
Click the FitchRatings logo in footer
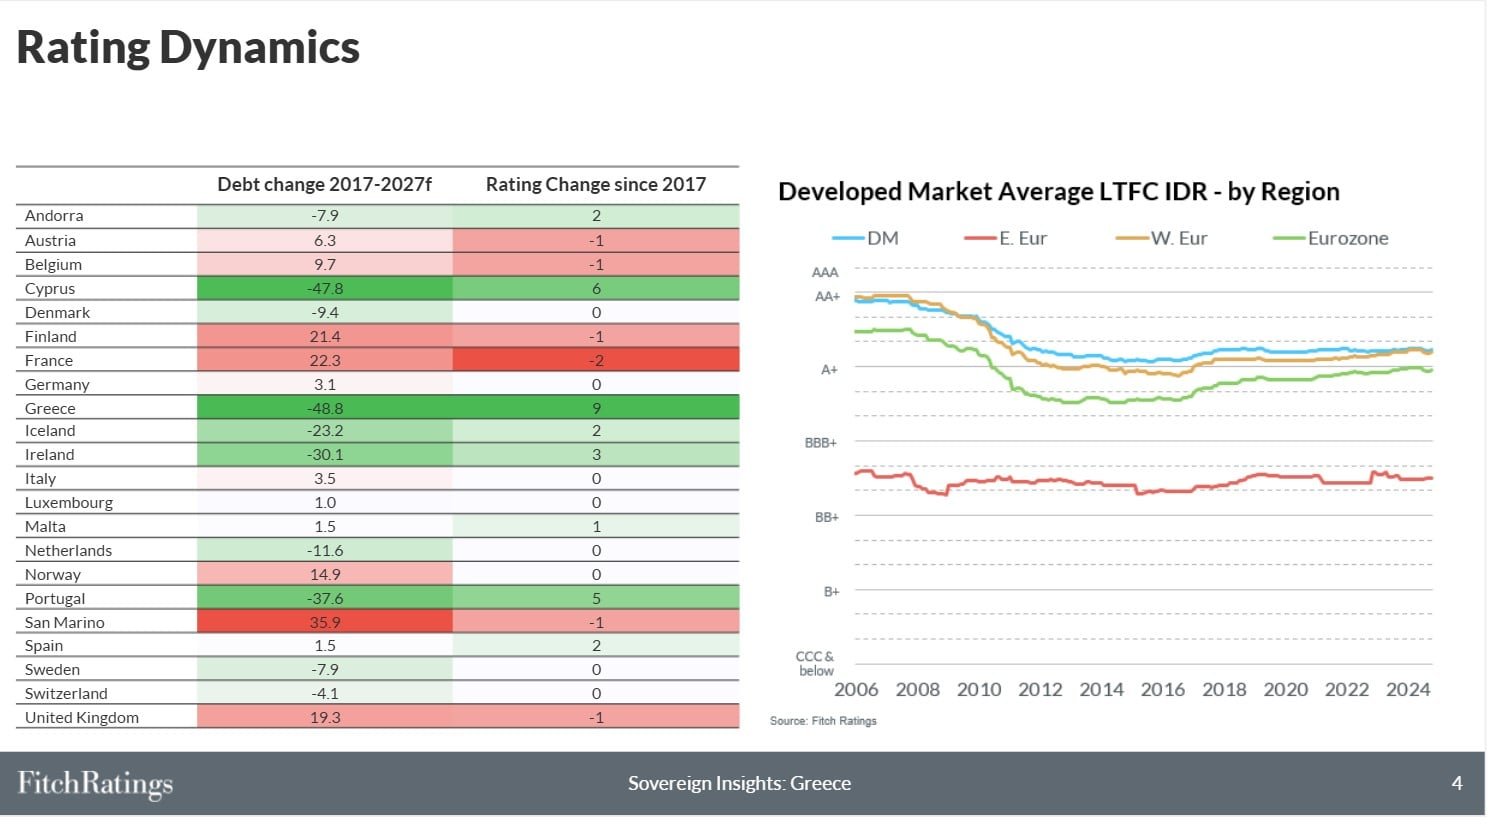click(x=95, y=783)
